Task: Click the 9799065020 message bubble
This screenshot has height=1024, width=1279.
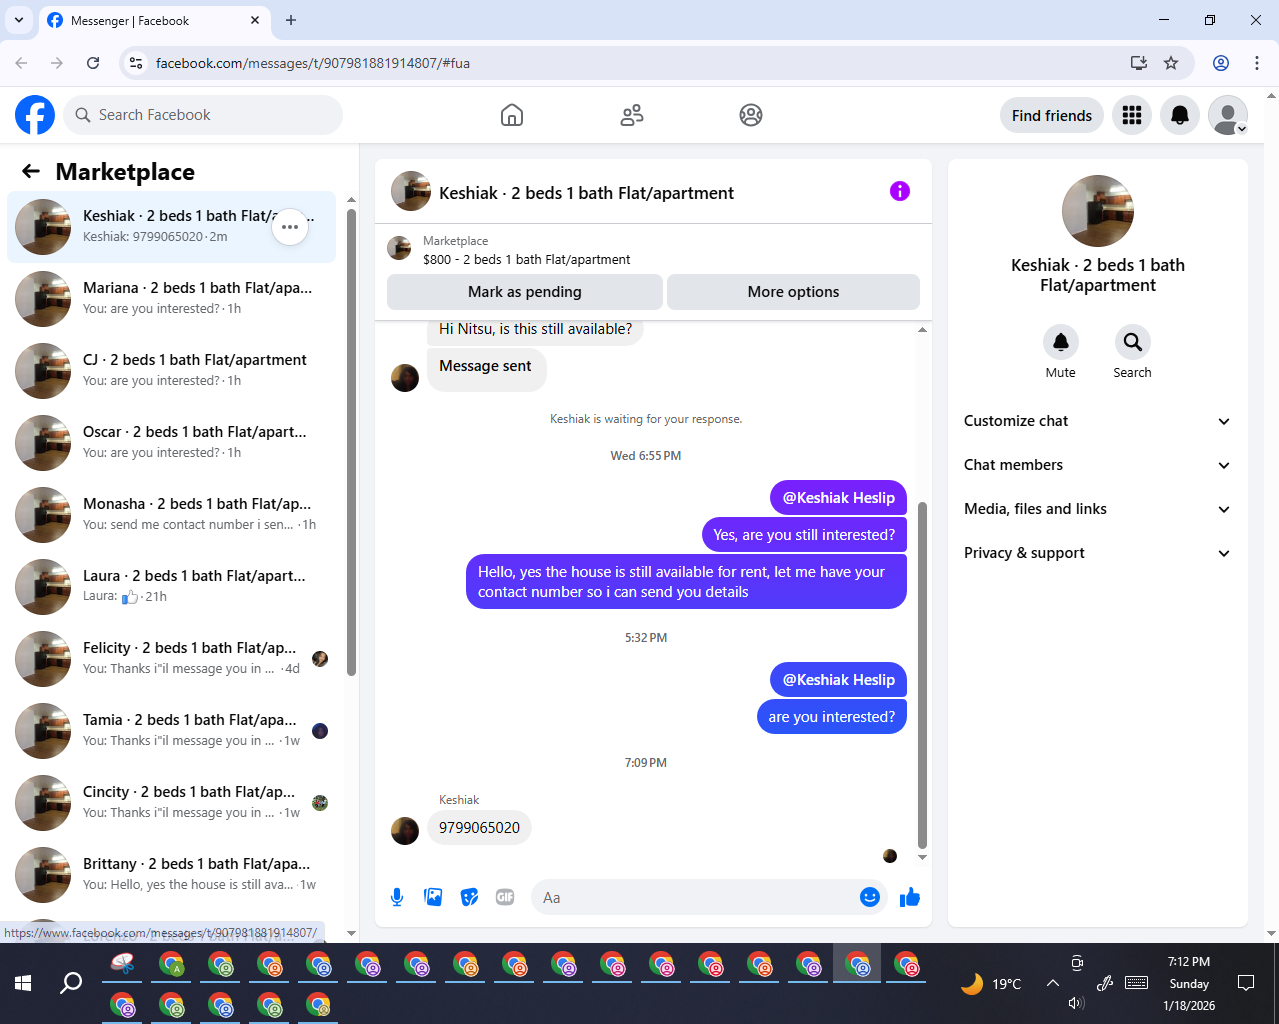Action: click(x=479, y=828)
